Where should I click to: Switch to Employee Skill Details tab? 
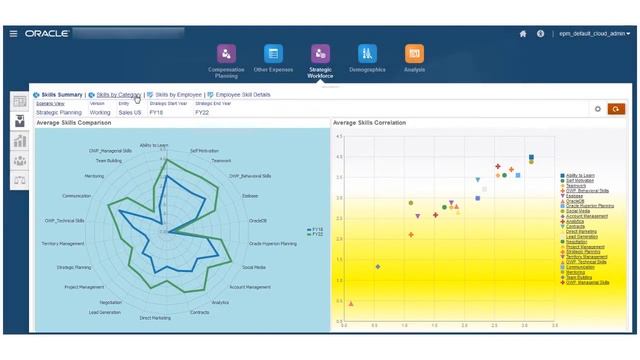point(243,95)
